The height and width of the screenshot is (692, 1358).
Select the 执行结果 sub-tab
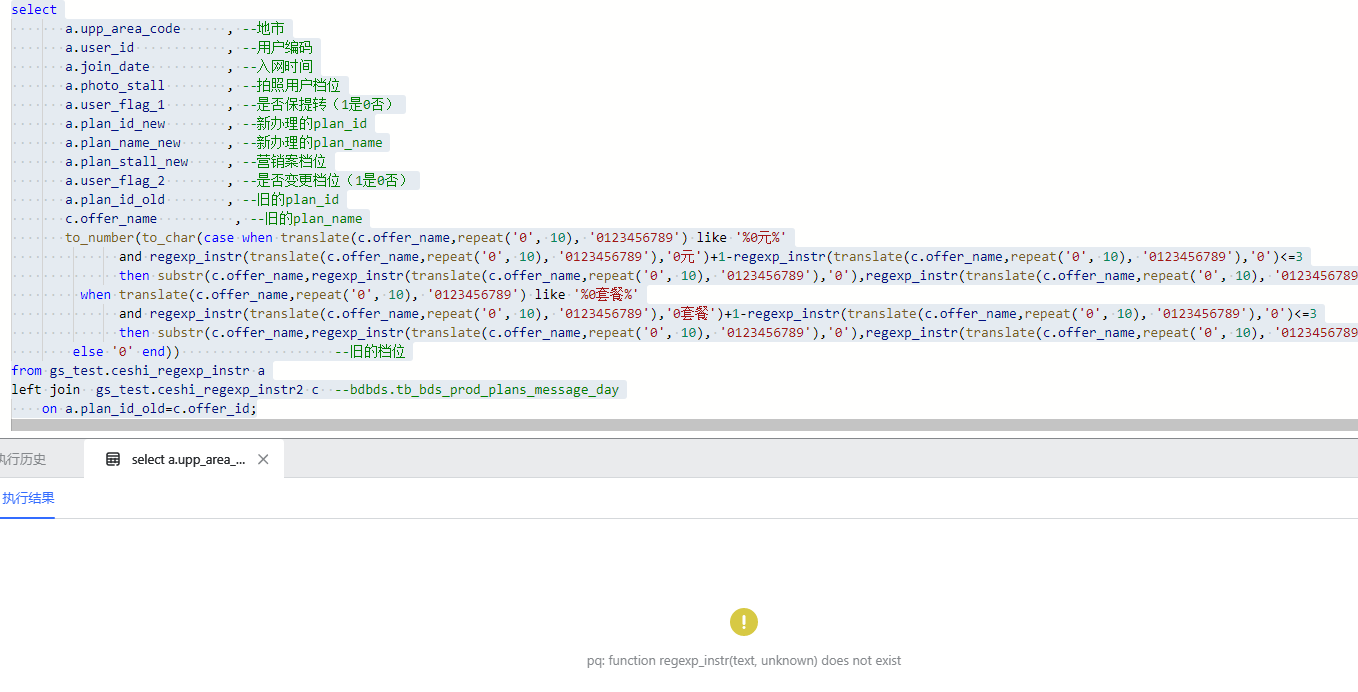28,498
